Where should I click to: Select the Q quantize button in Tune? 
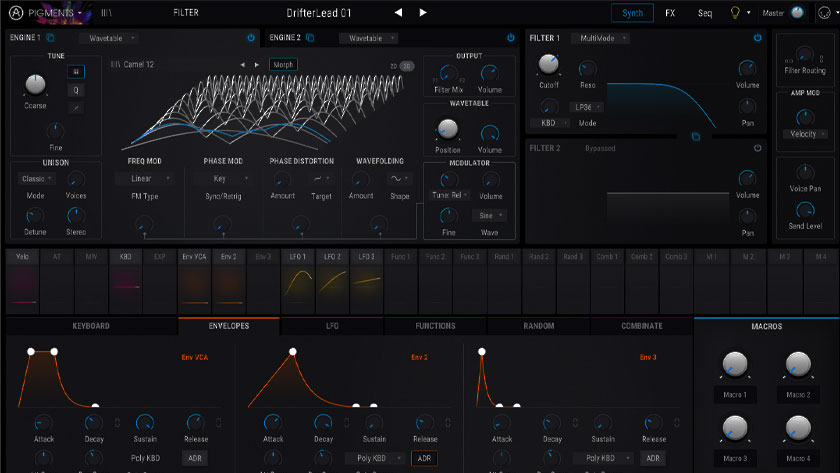(x=76, y=88)
